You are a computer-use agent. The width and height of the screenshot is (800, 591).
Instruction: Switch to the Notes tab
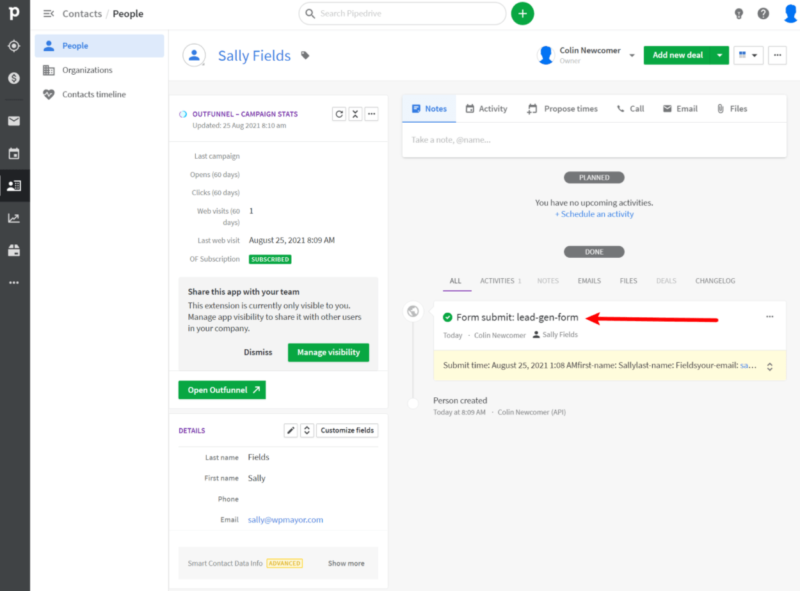click(x=429, y=109)
